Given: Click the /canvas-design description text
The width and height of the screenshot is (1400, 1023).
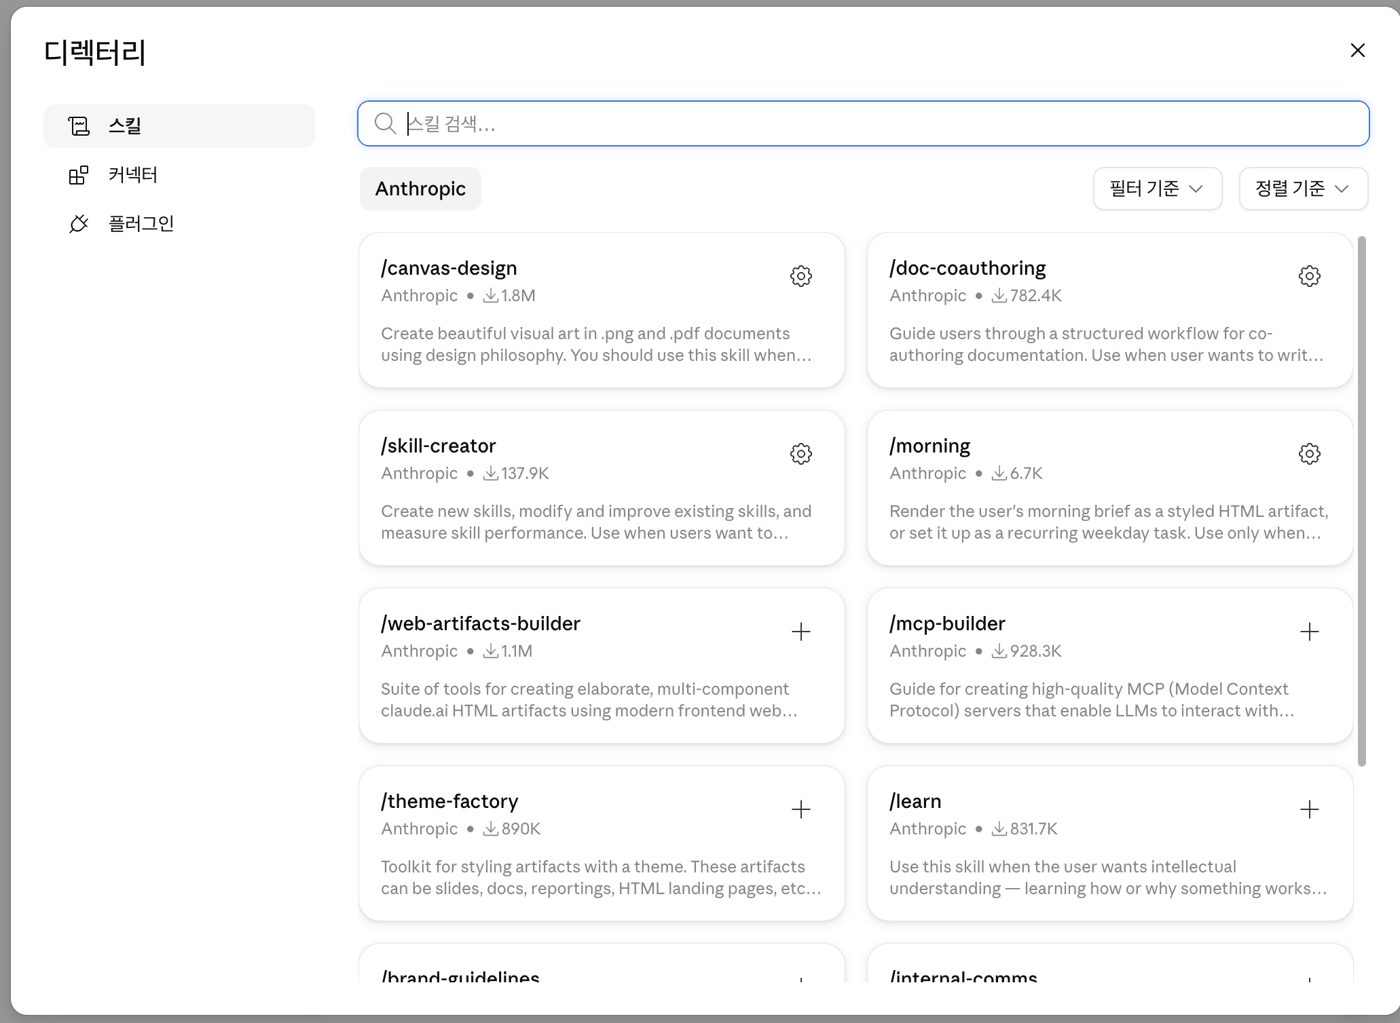Looking at the screenshot, I should click(x=596, y=345).
